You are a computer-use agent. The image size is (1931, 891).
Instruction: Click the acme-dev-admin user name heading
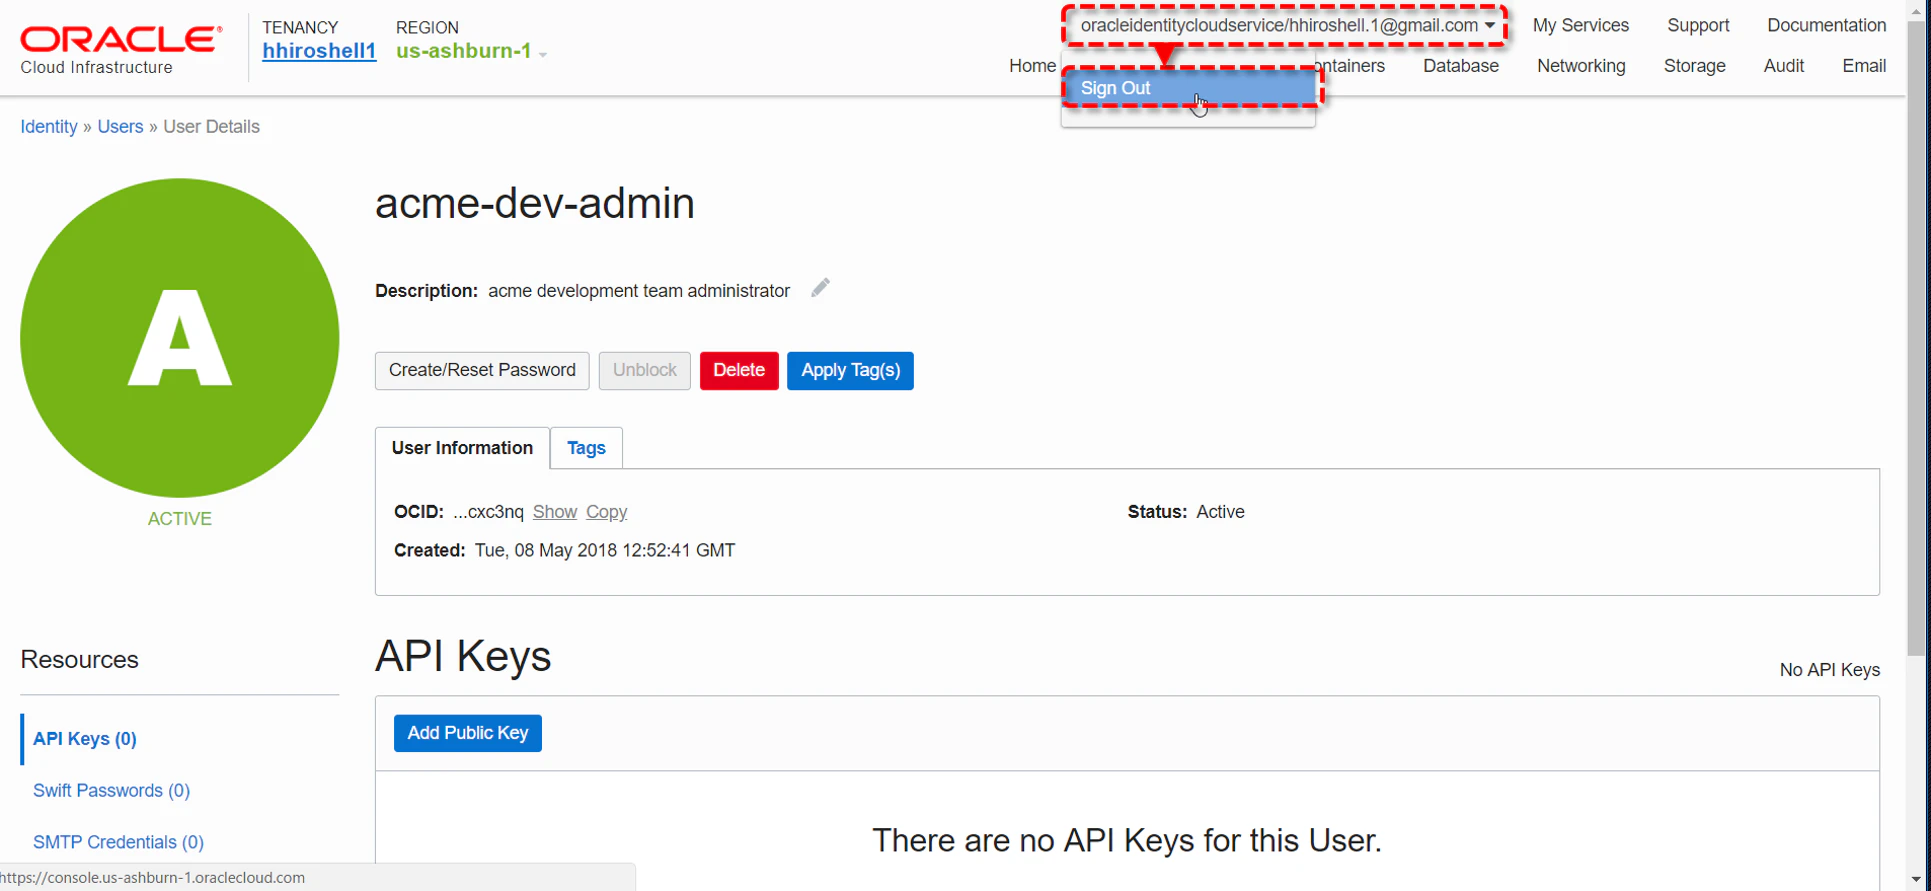coord(535,204)
